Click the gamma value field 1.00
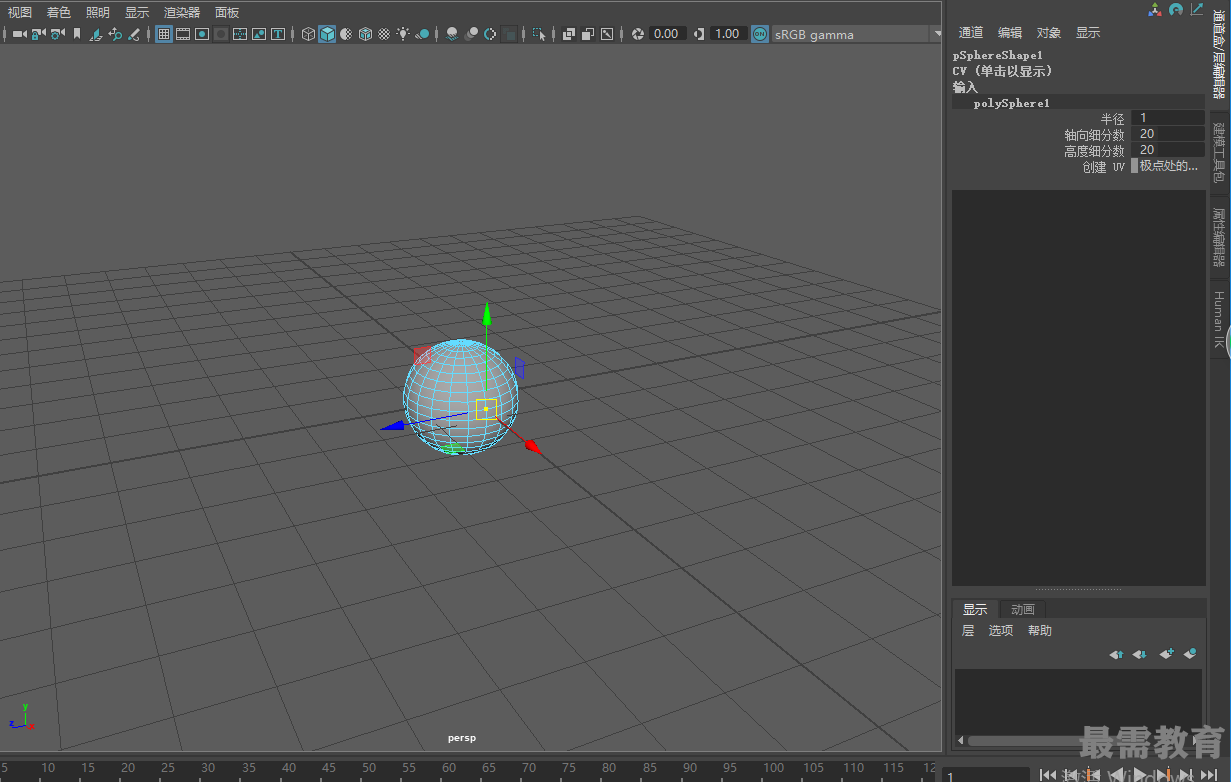 (x=728, y=34)
